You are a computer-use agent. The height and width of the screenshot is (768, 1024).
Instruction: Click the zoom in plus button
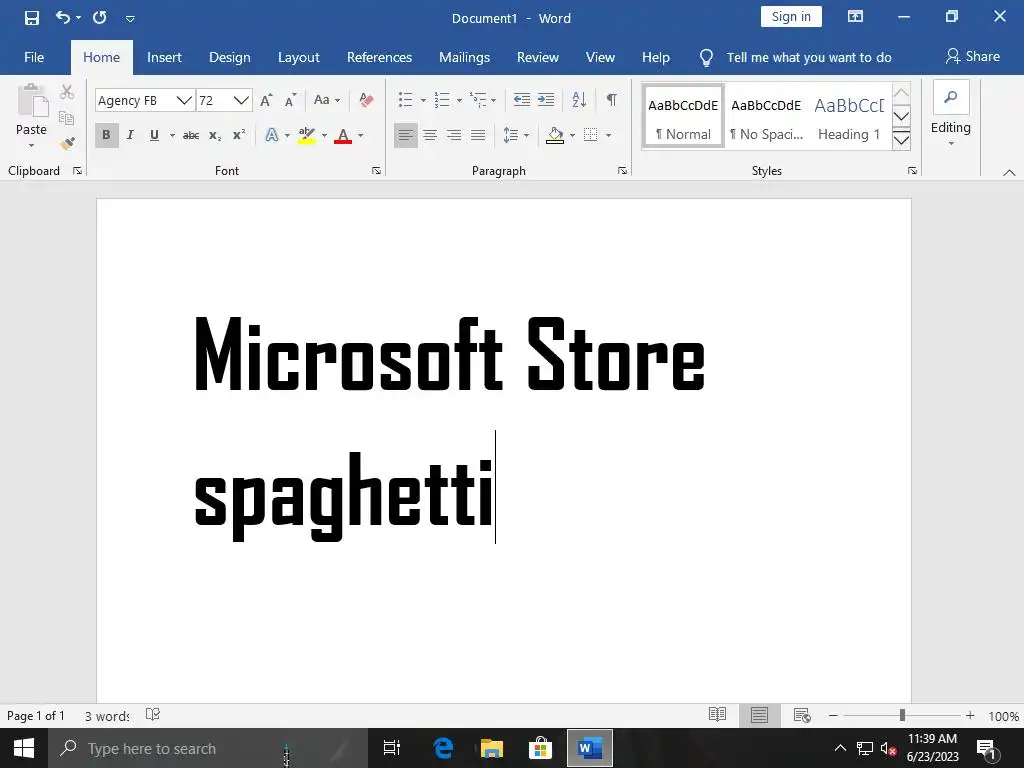pos(970,716)
